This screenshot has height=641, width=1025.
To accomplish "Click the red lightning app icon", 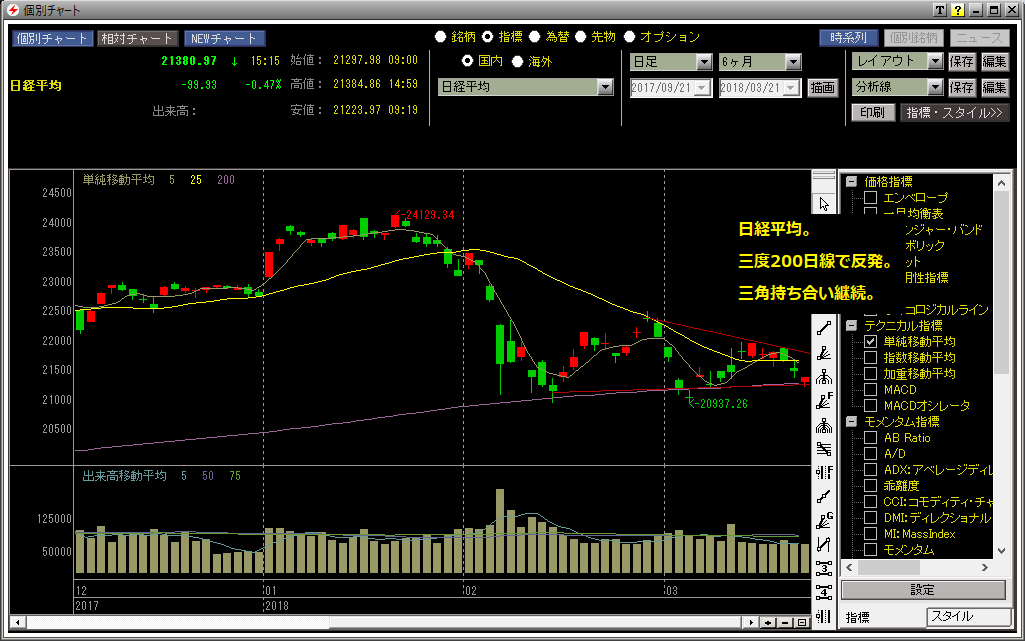I will tap(12, 10).
